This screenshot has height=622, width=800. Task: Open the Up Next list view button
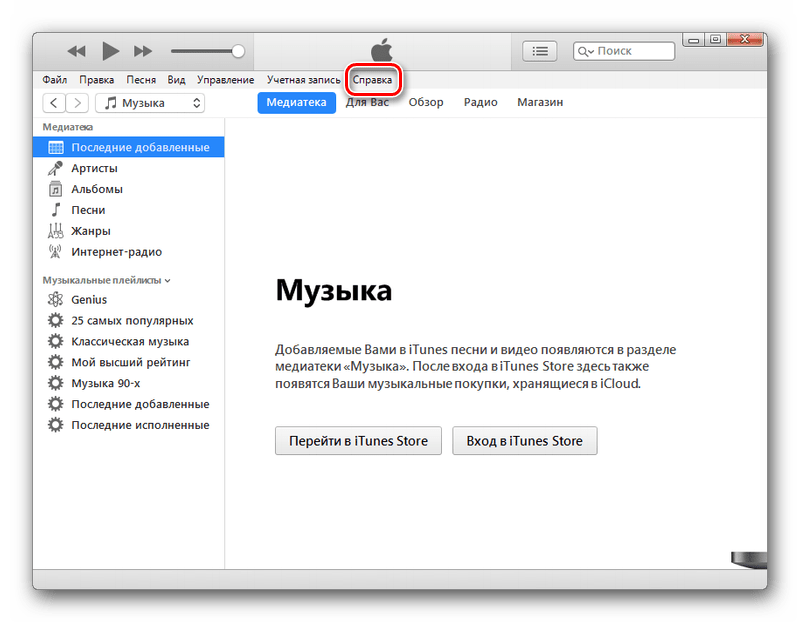[539, 51]
